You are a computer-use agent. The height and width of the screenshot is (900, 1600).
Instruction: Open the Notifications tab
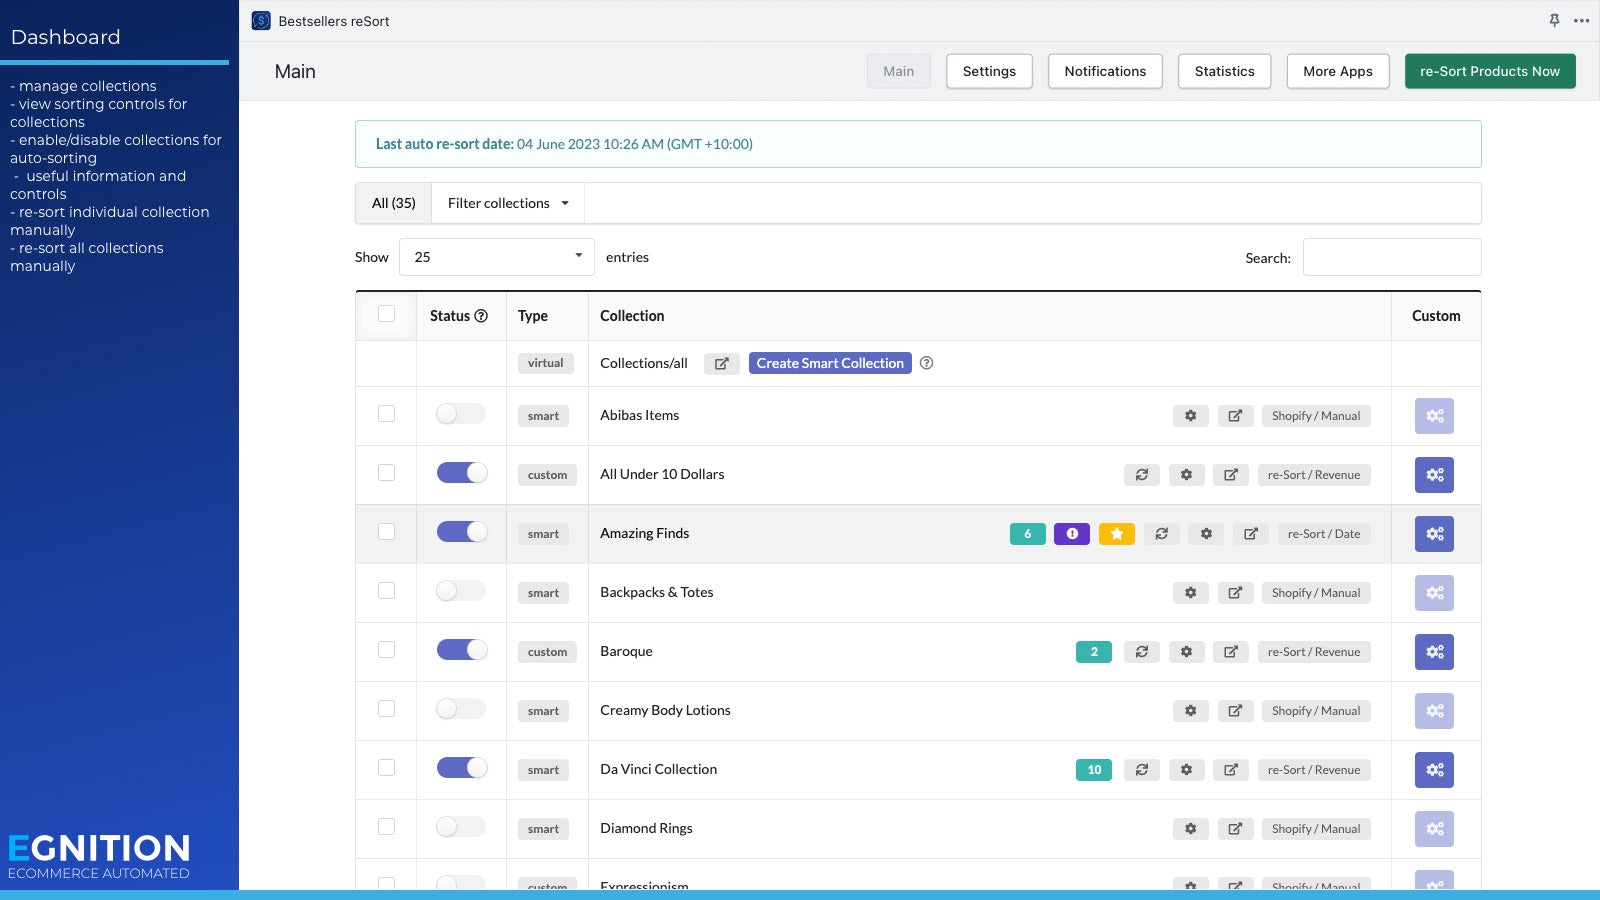(x=1105, y=71)
